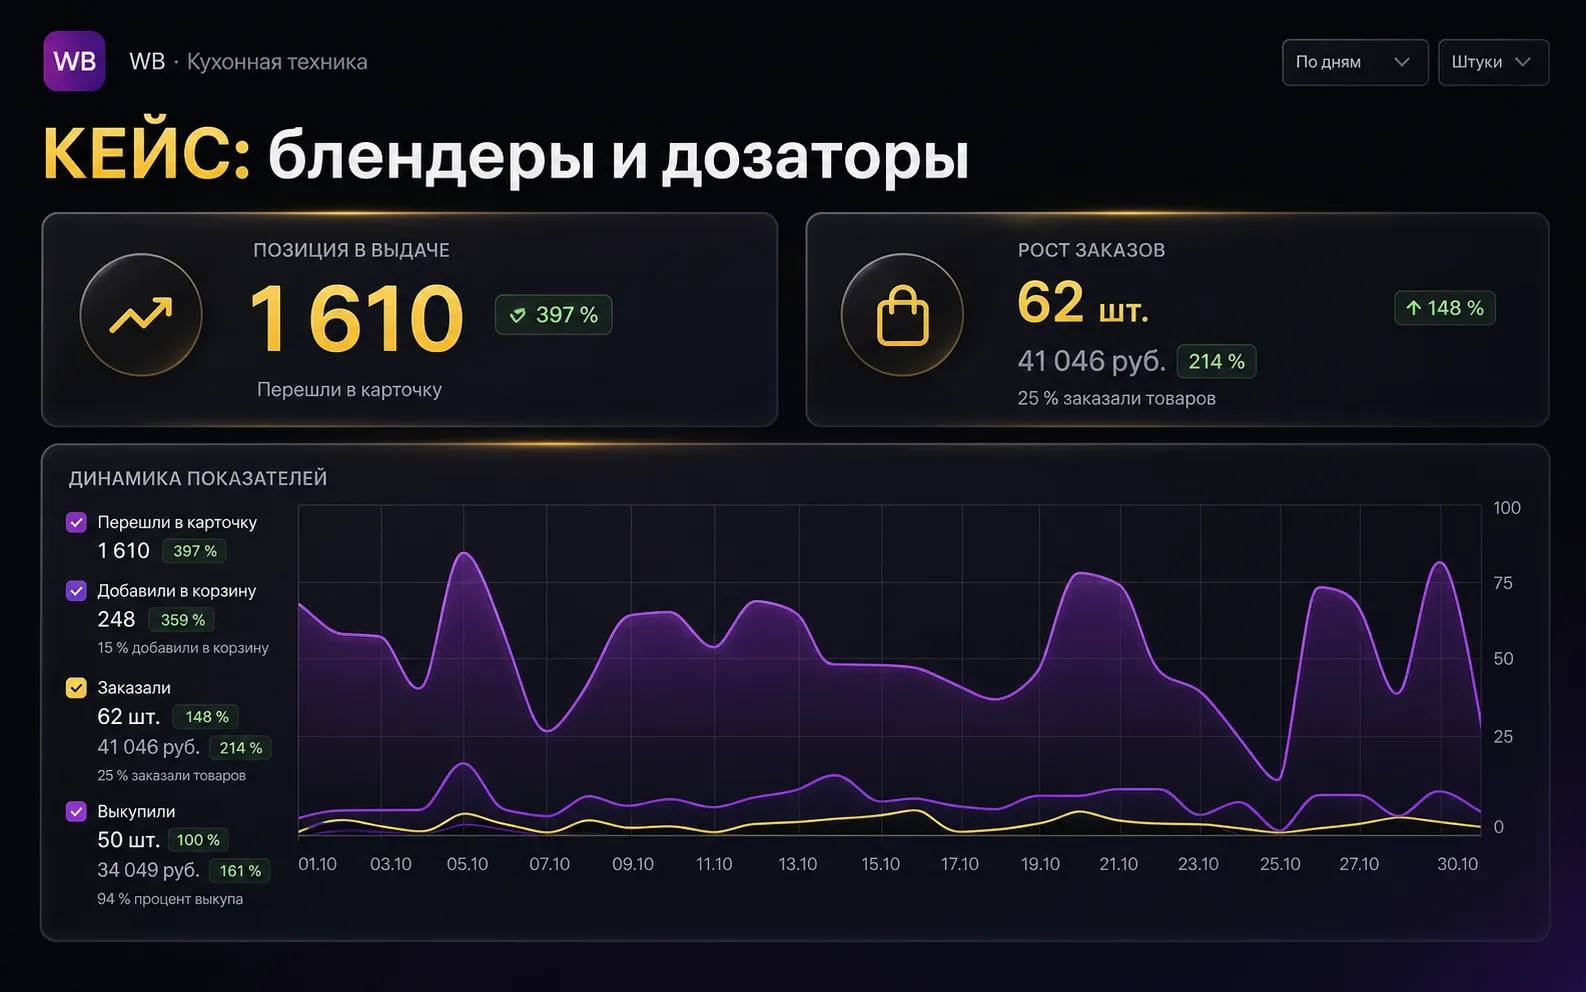Click the '25 % заказали товаров' text in orders card

coord(1117,398)
